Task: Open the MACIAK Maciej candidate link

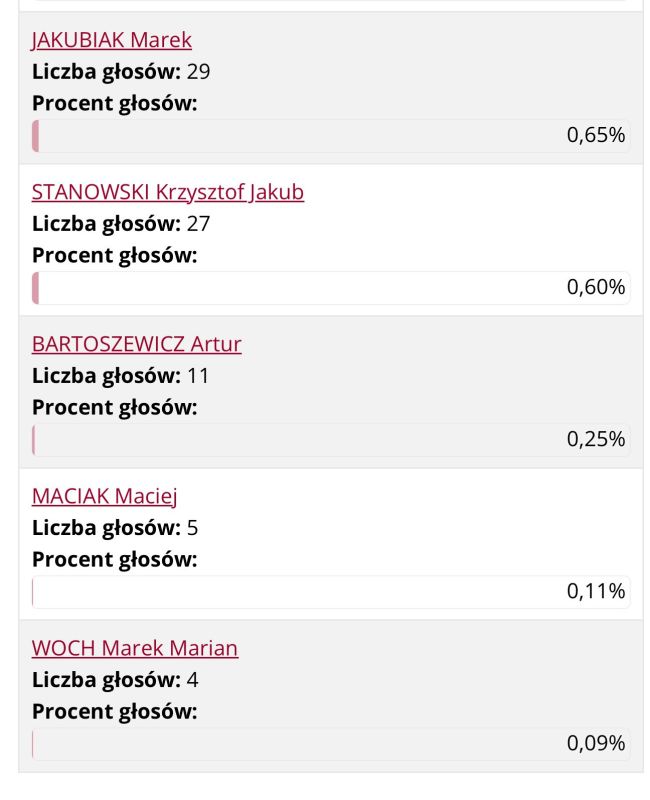Action: pyautogui.click(x=104, y=496)
